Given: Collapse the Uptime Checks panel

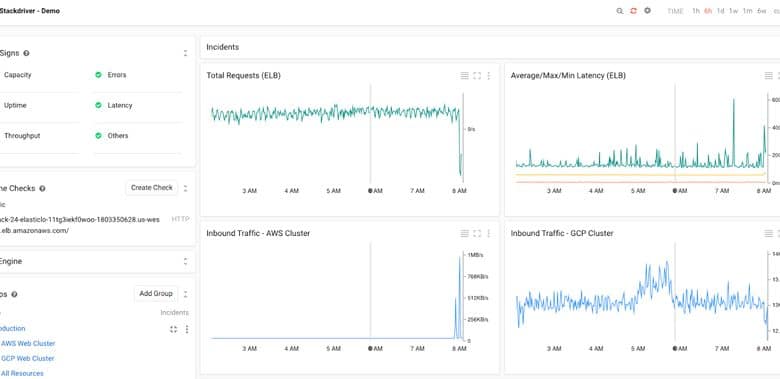Looking at the screenshot, I should (x=186, y=189).
